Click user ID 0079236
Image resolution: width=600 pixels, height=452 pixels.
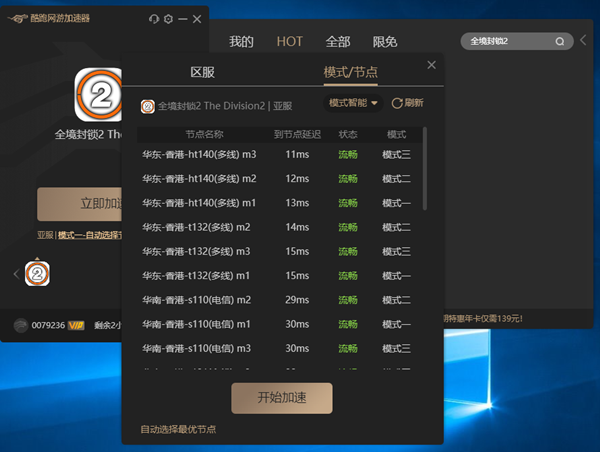(48, 325)
